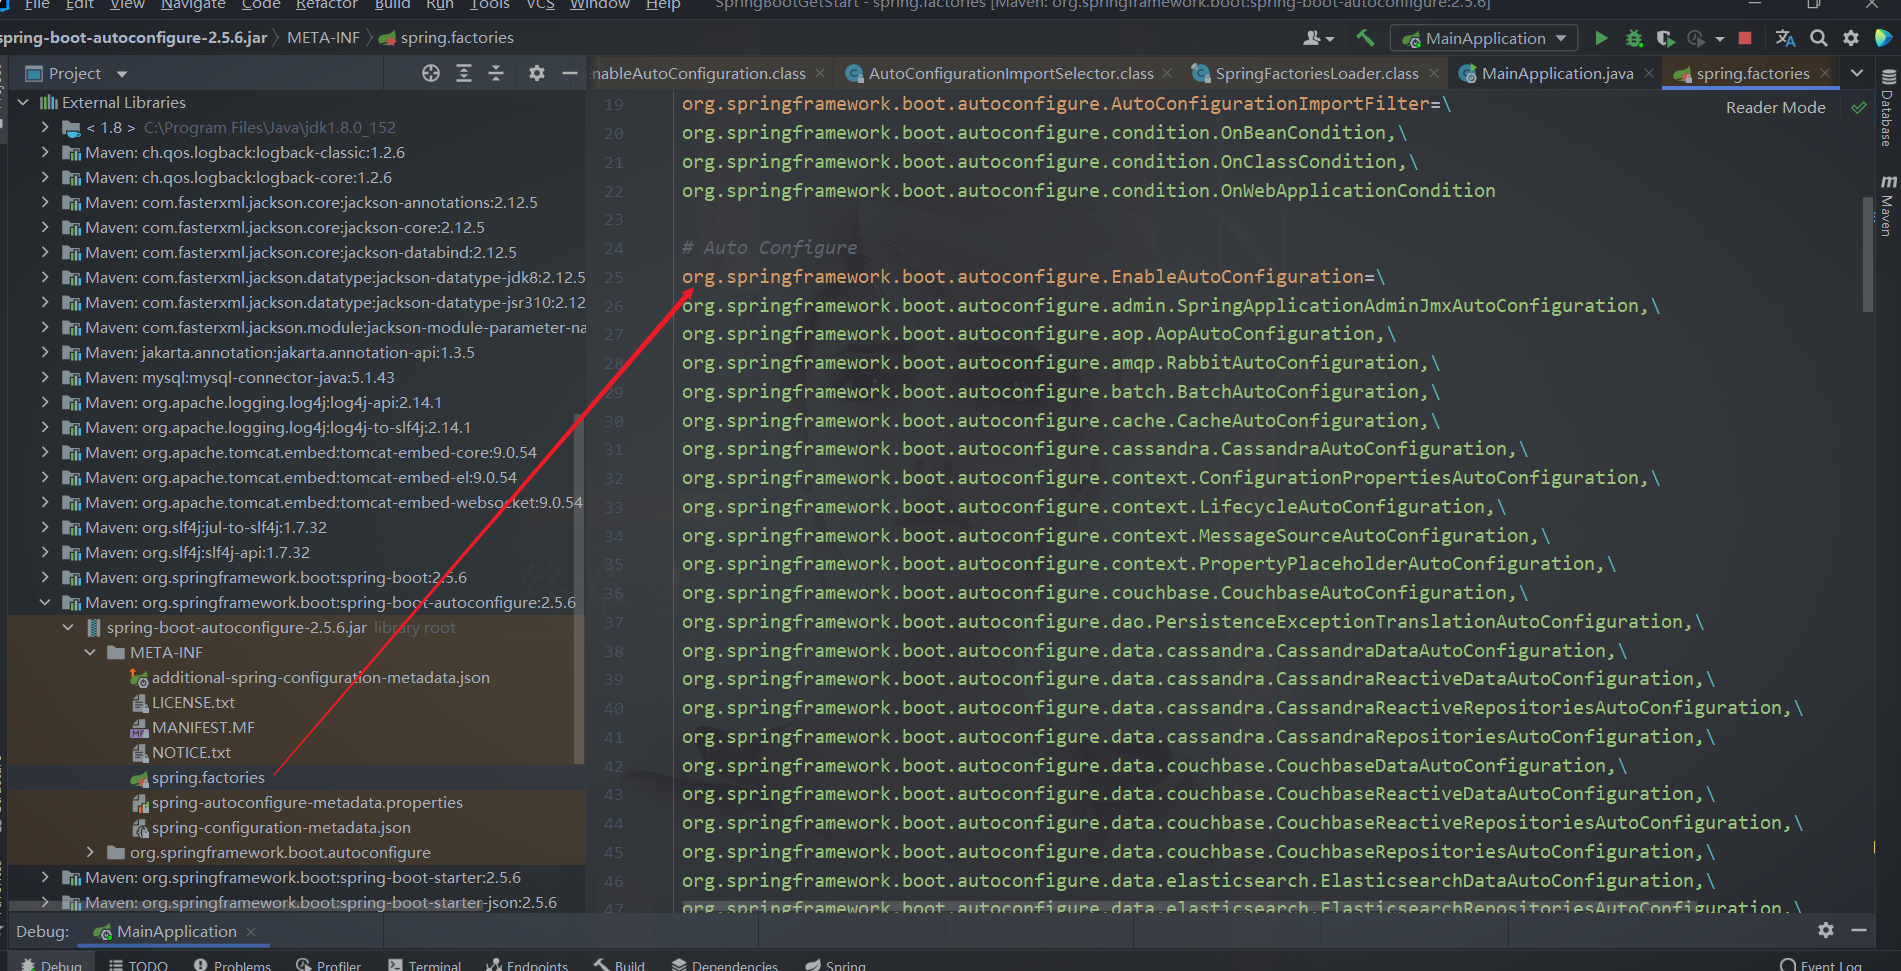
Task: Open the Endpoints tool window
Action: point(526,964)
